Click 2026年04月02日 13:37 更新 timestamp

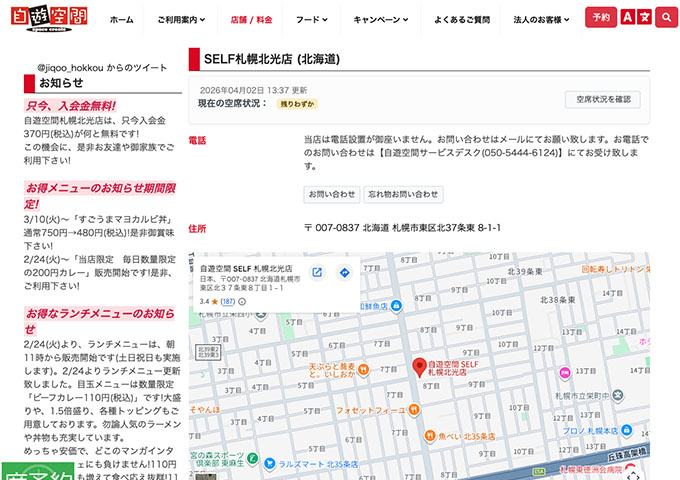253,90
